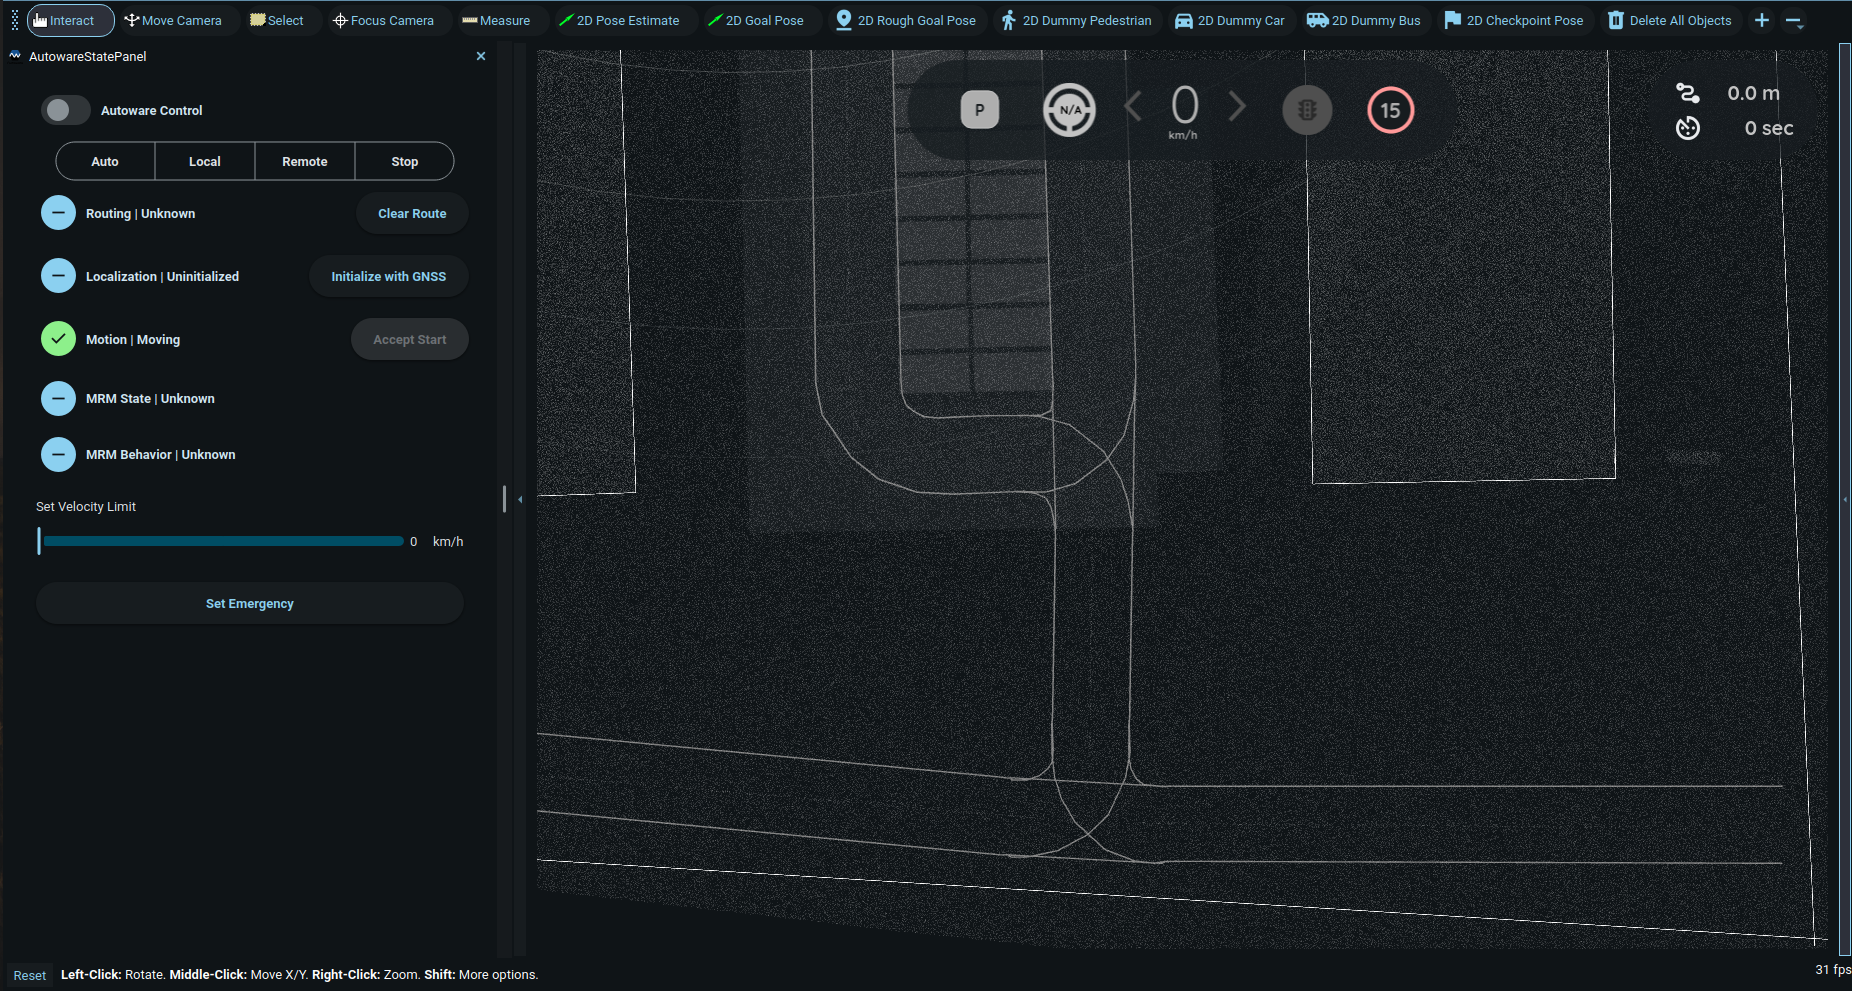Image resolution: width=1852 pixels, height=991 pixels.
Task: Click the Clear Route button
Action: (x=412, y=213)
